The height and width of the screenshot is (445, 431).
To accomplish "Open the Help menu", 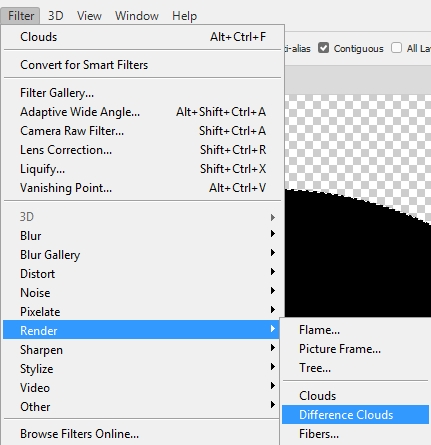I will pos(184,16).
